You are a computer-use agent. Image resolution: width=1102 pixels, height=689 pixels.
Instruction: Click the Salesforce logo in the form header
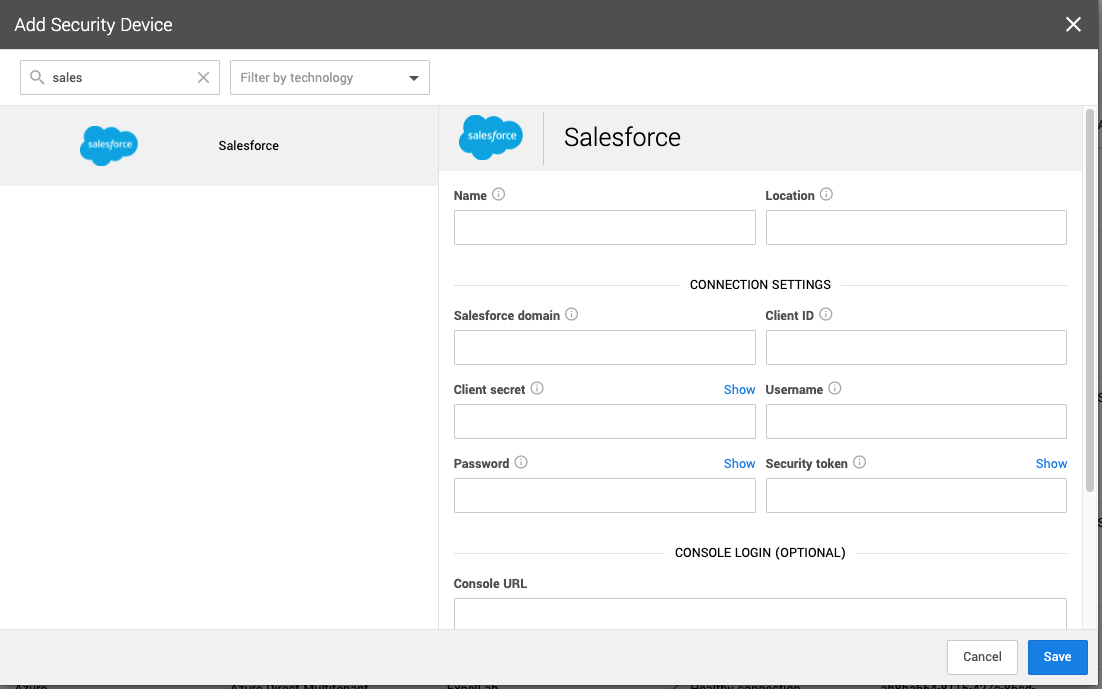pyautogui.click(x=491, y=137)
